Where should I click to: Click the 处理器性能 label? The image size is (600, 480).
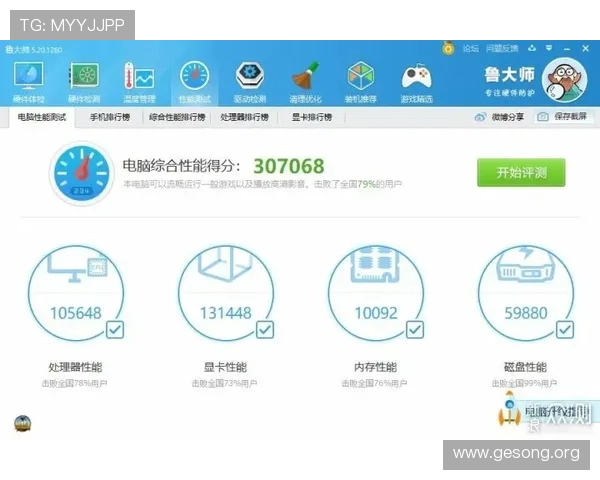(75, 367)
